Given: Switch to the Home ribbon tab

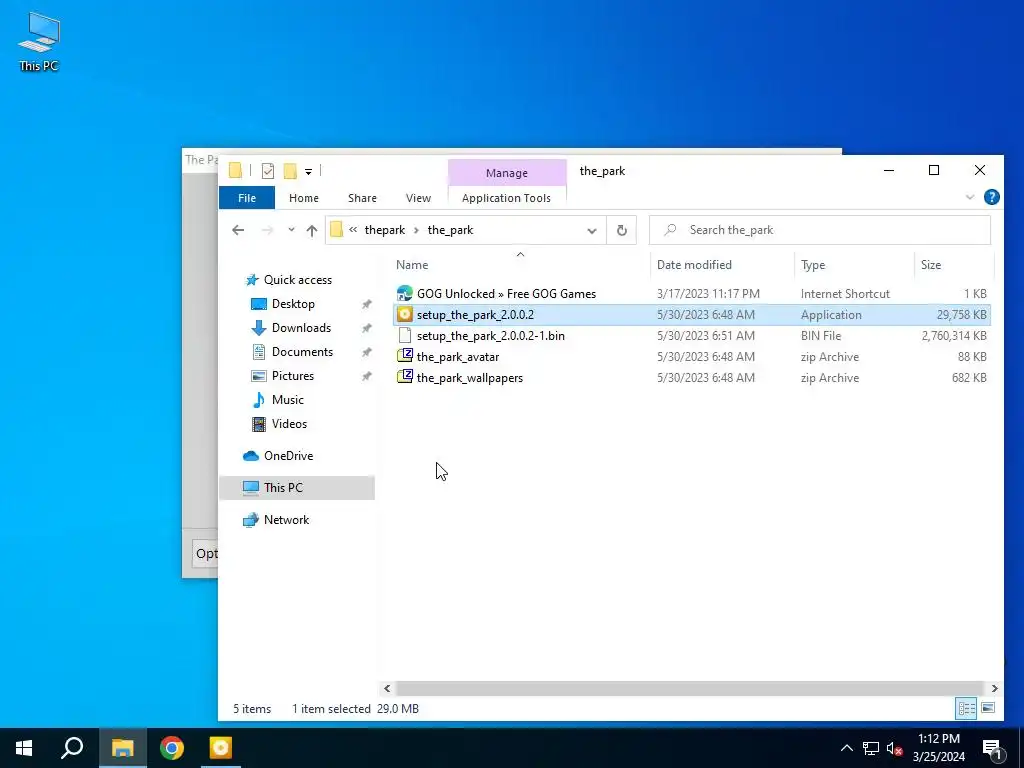Looking at the screenshot, I should click(x=304, y=198).
